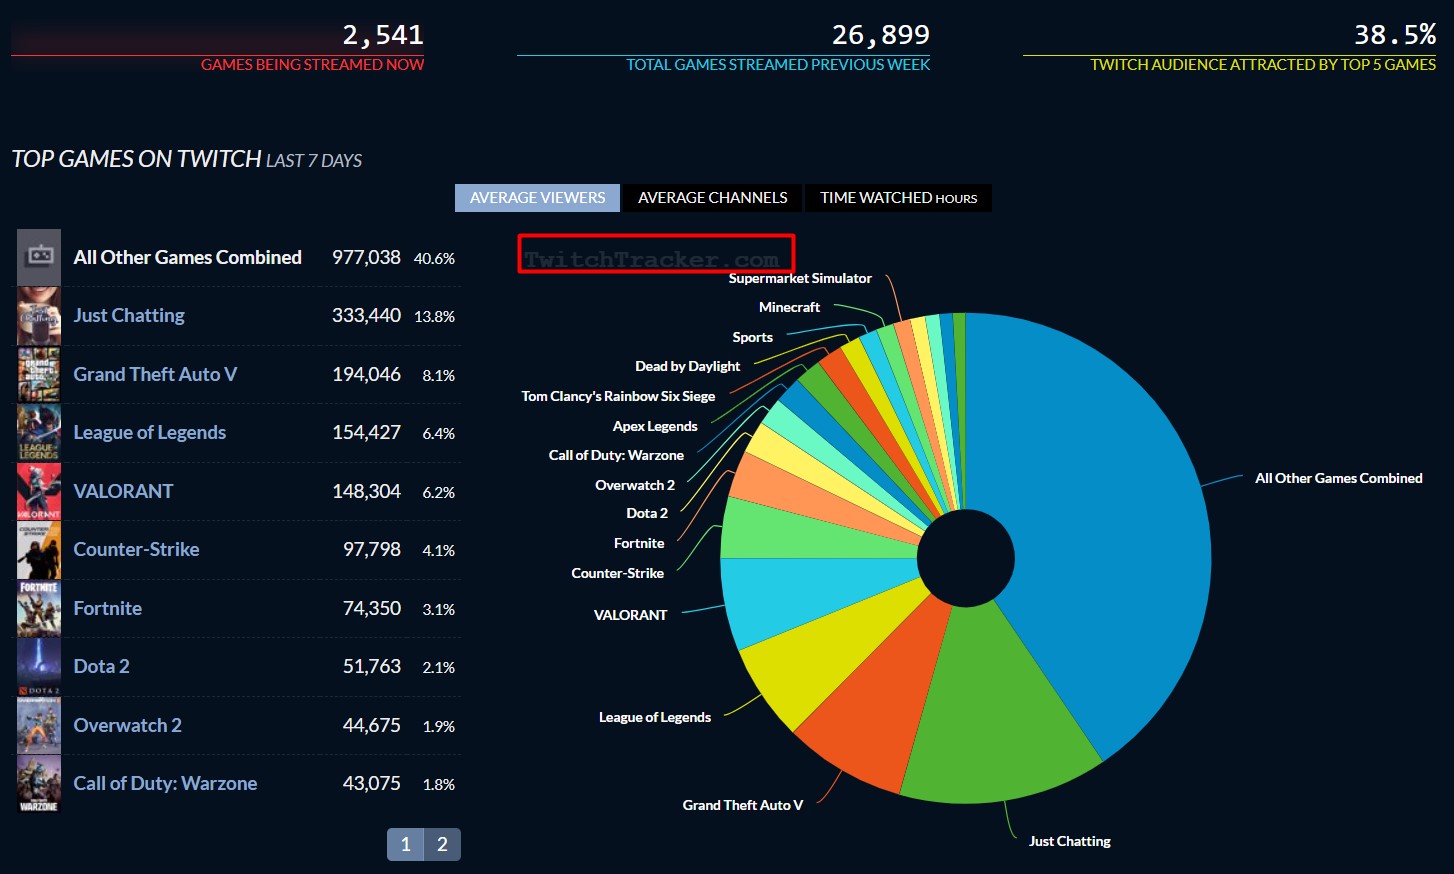Open the Call of Duty: Warzone list link
Viewport: 1454px width, 874px height.
coord(165,783)
